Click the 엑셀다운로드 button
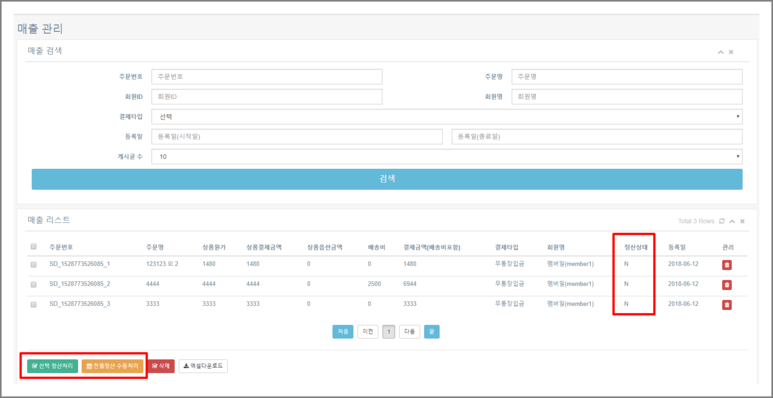The image size is (773, 398). pos(203,366)
